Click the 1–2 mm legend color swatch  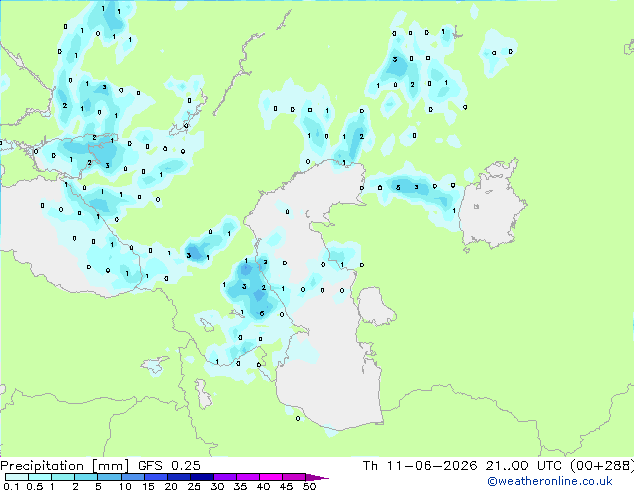[63, 477]
